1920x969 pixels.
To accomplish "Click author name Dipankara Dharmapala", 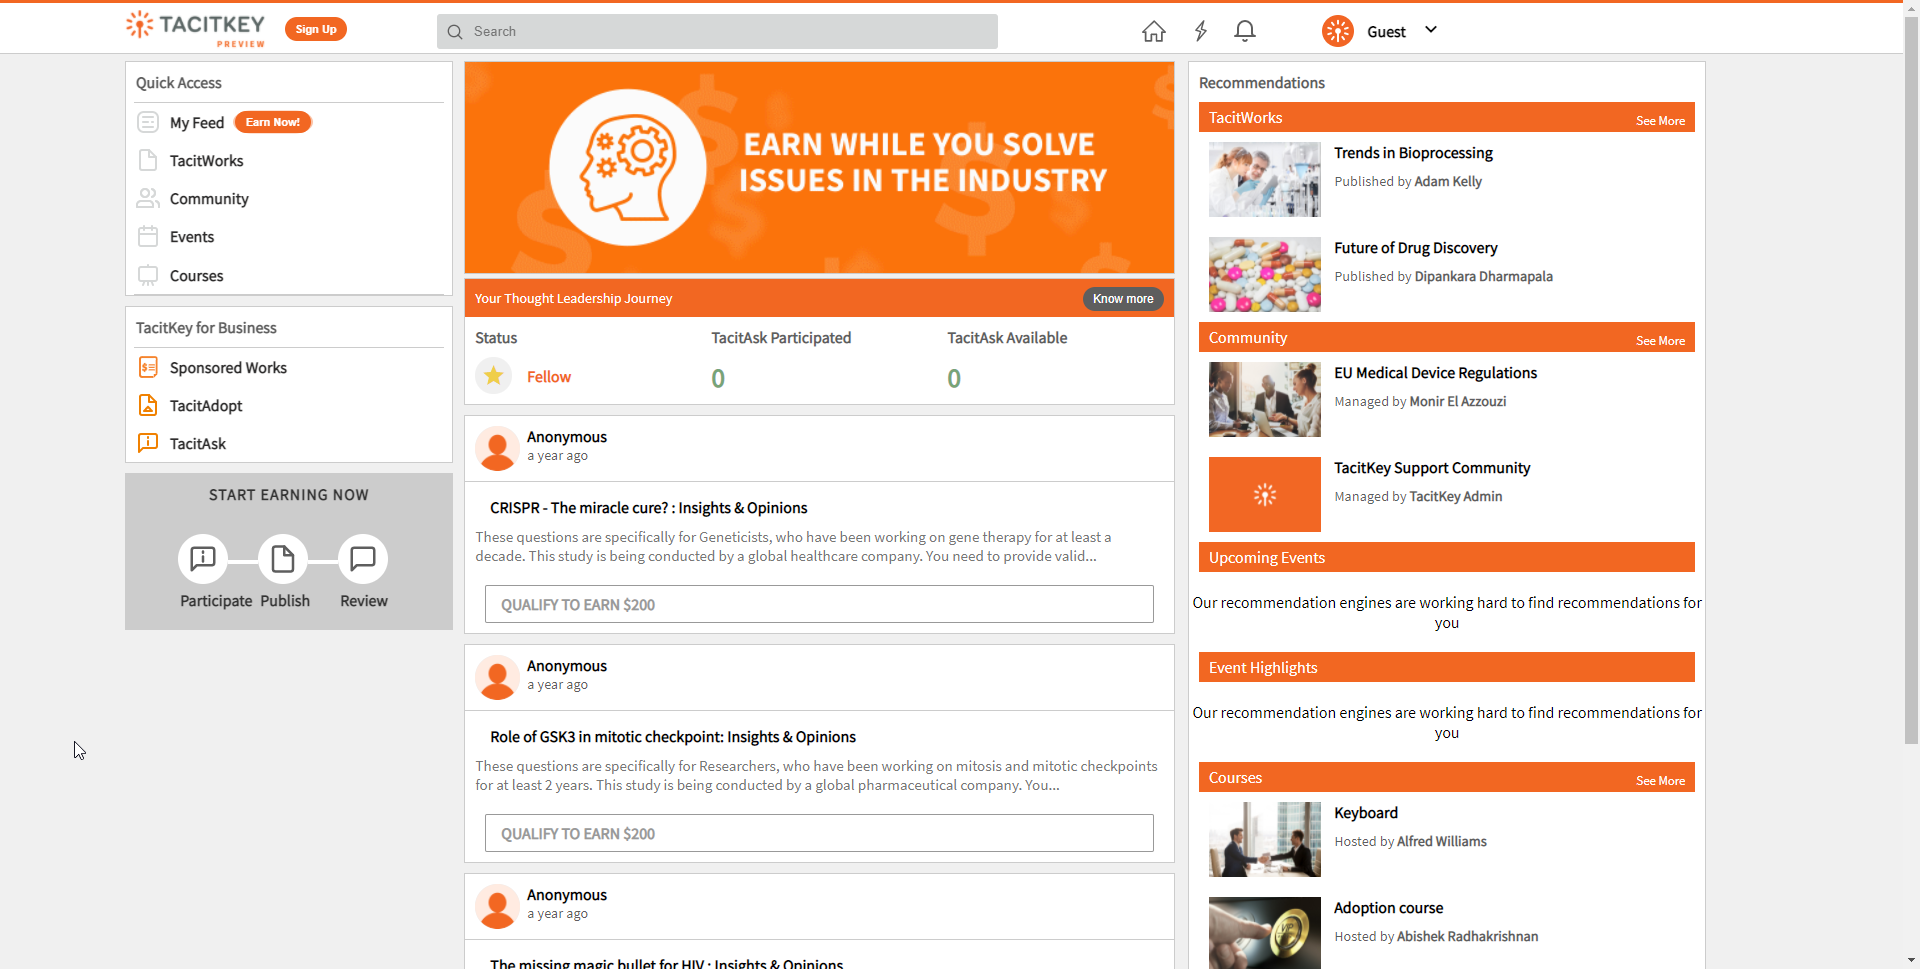I will coord(1484,277).
